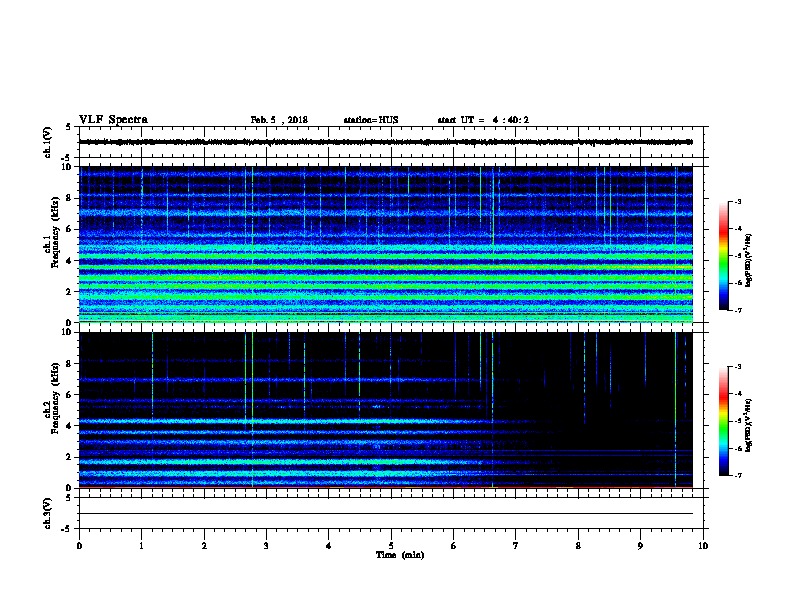The width and height of the screenshot is (792, 612).
Task: Click the "ch.1(V)" waveform axis label
Action: coord(48,142)
